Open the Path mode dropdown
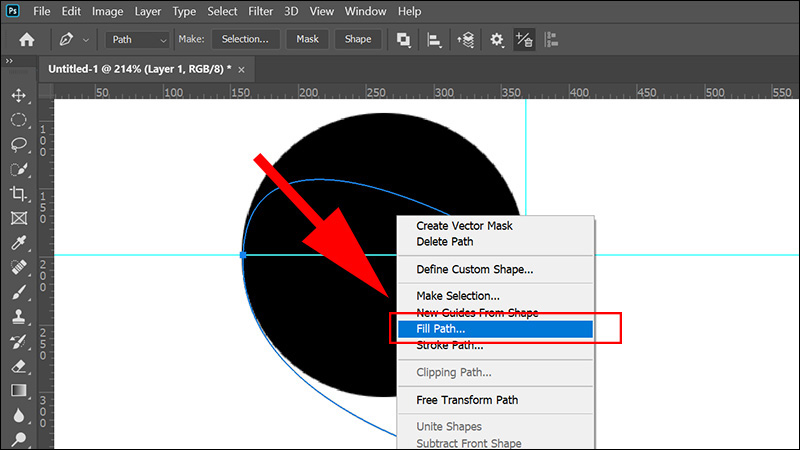The image size is (800, 450). (x=138, y=39)
